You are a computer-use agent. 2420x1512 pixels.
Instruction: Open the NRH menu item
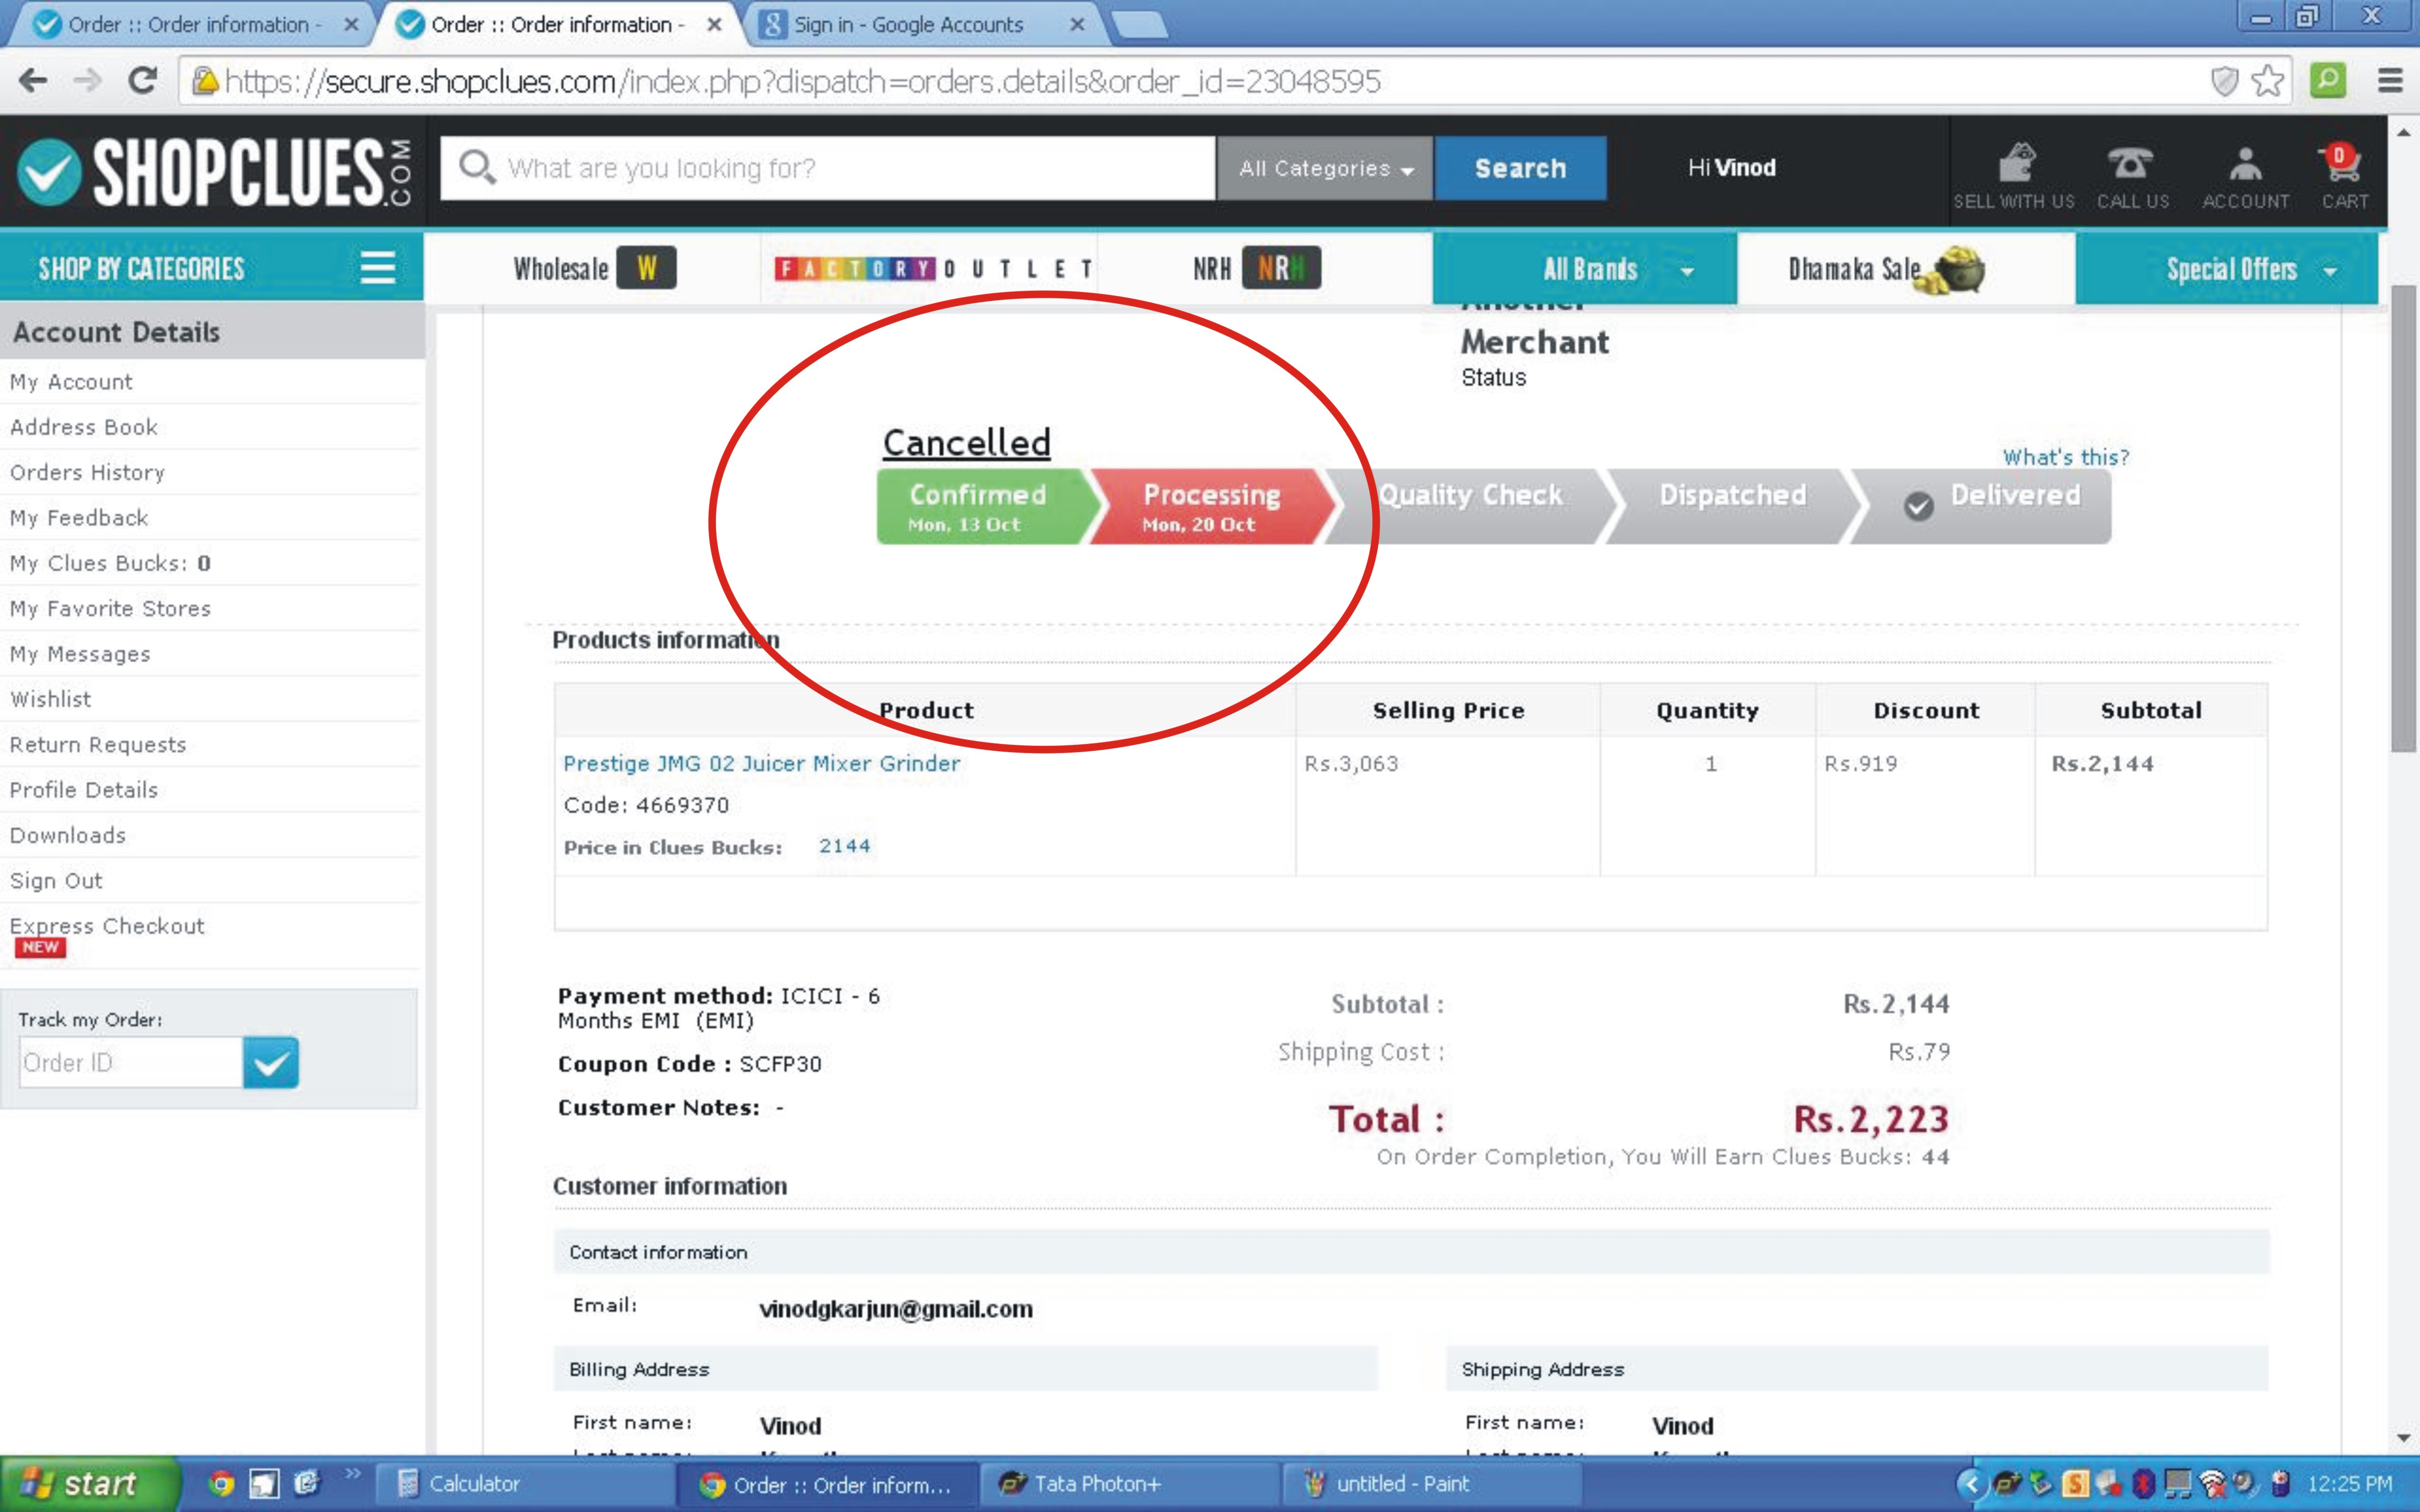click(1256, 268)
